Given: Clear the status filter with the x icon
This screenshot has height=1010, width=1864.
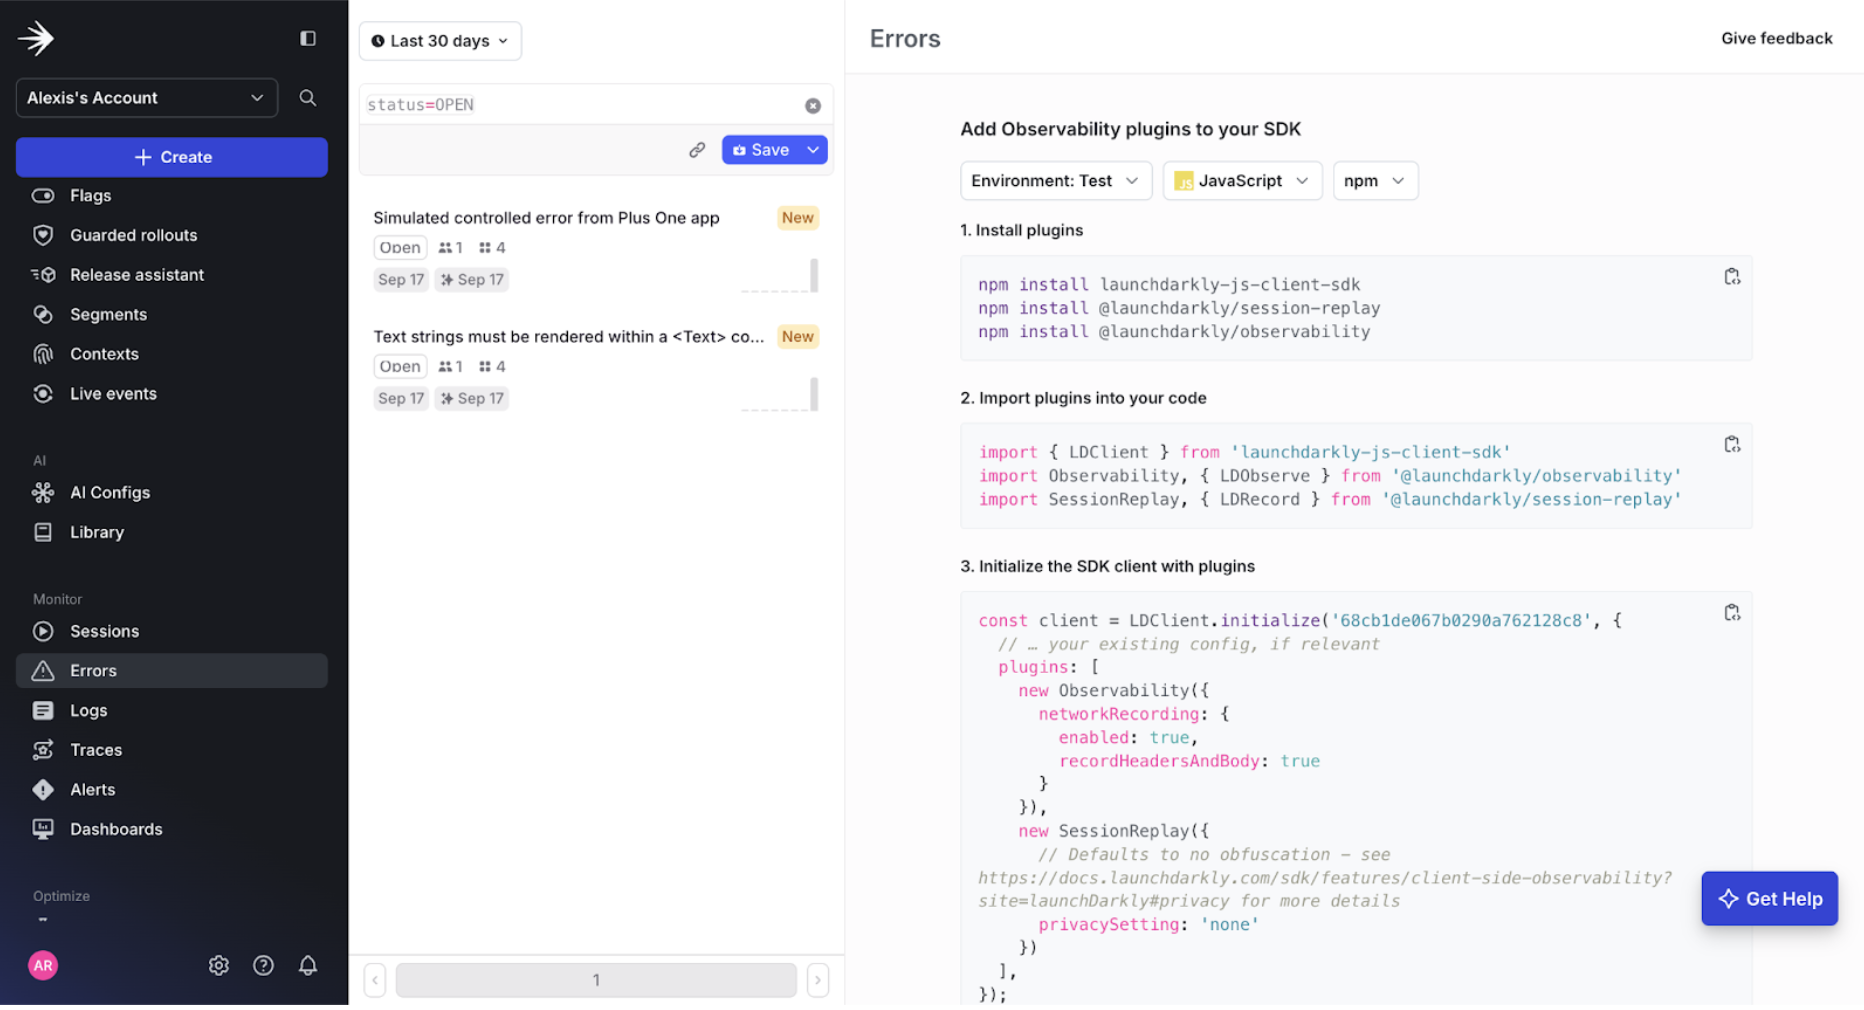Looking at the screenshot, I should (813, 104).
